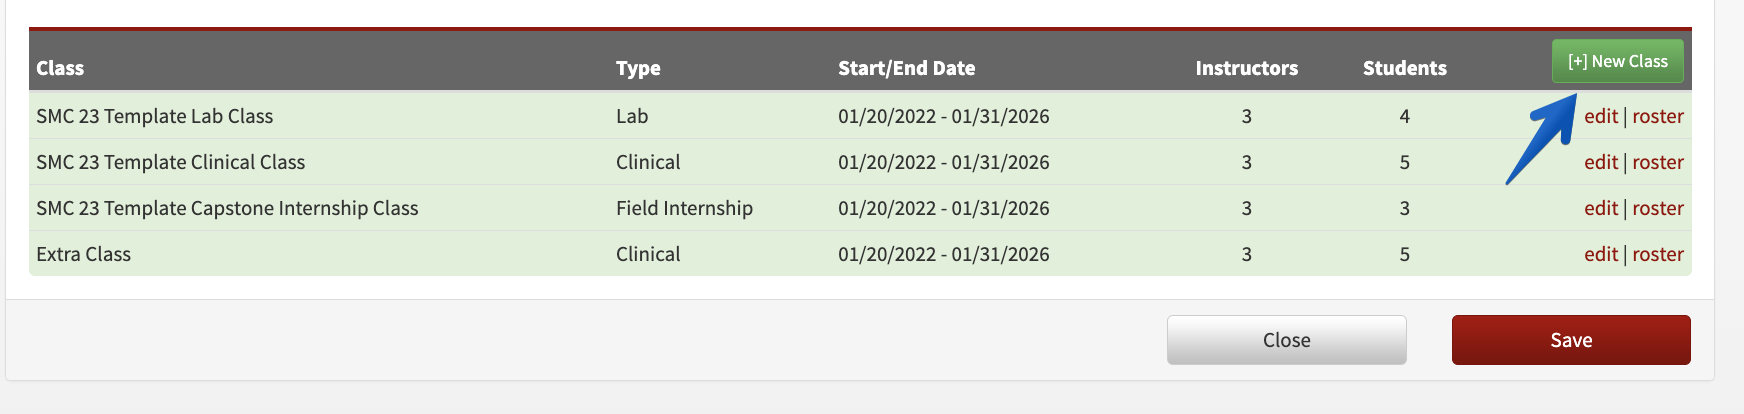1744x414 pixels.
Task: Edit the Capstone Internship Class
Action: click(x=1600, y=208)
